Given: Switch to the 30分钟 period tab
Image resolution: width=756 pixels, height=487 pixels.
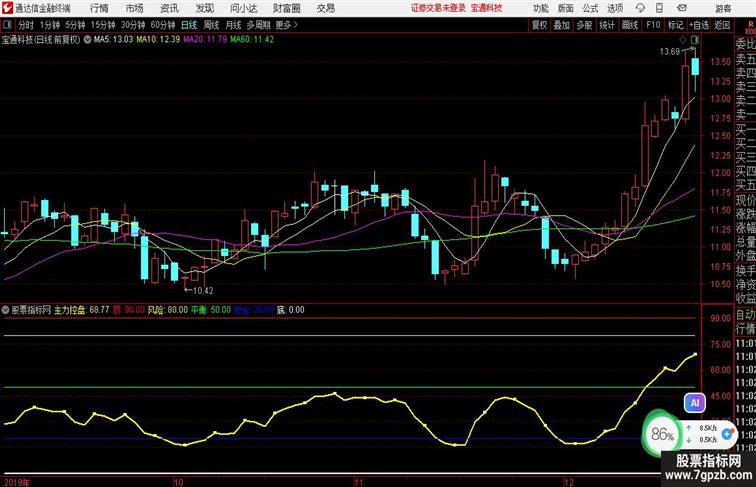Looking at the screenshot, I should tap(133, 25).
